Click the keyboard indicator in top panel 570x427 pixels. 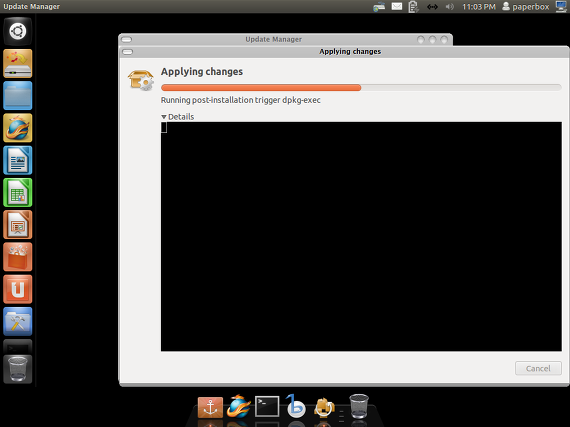click(x=379, y=7)
